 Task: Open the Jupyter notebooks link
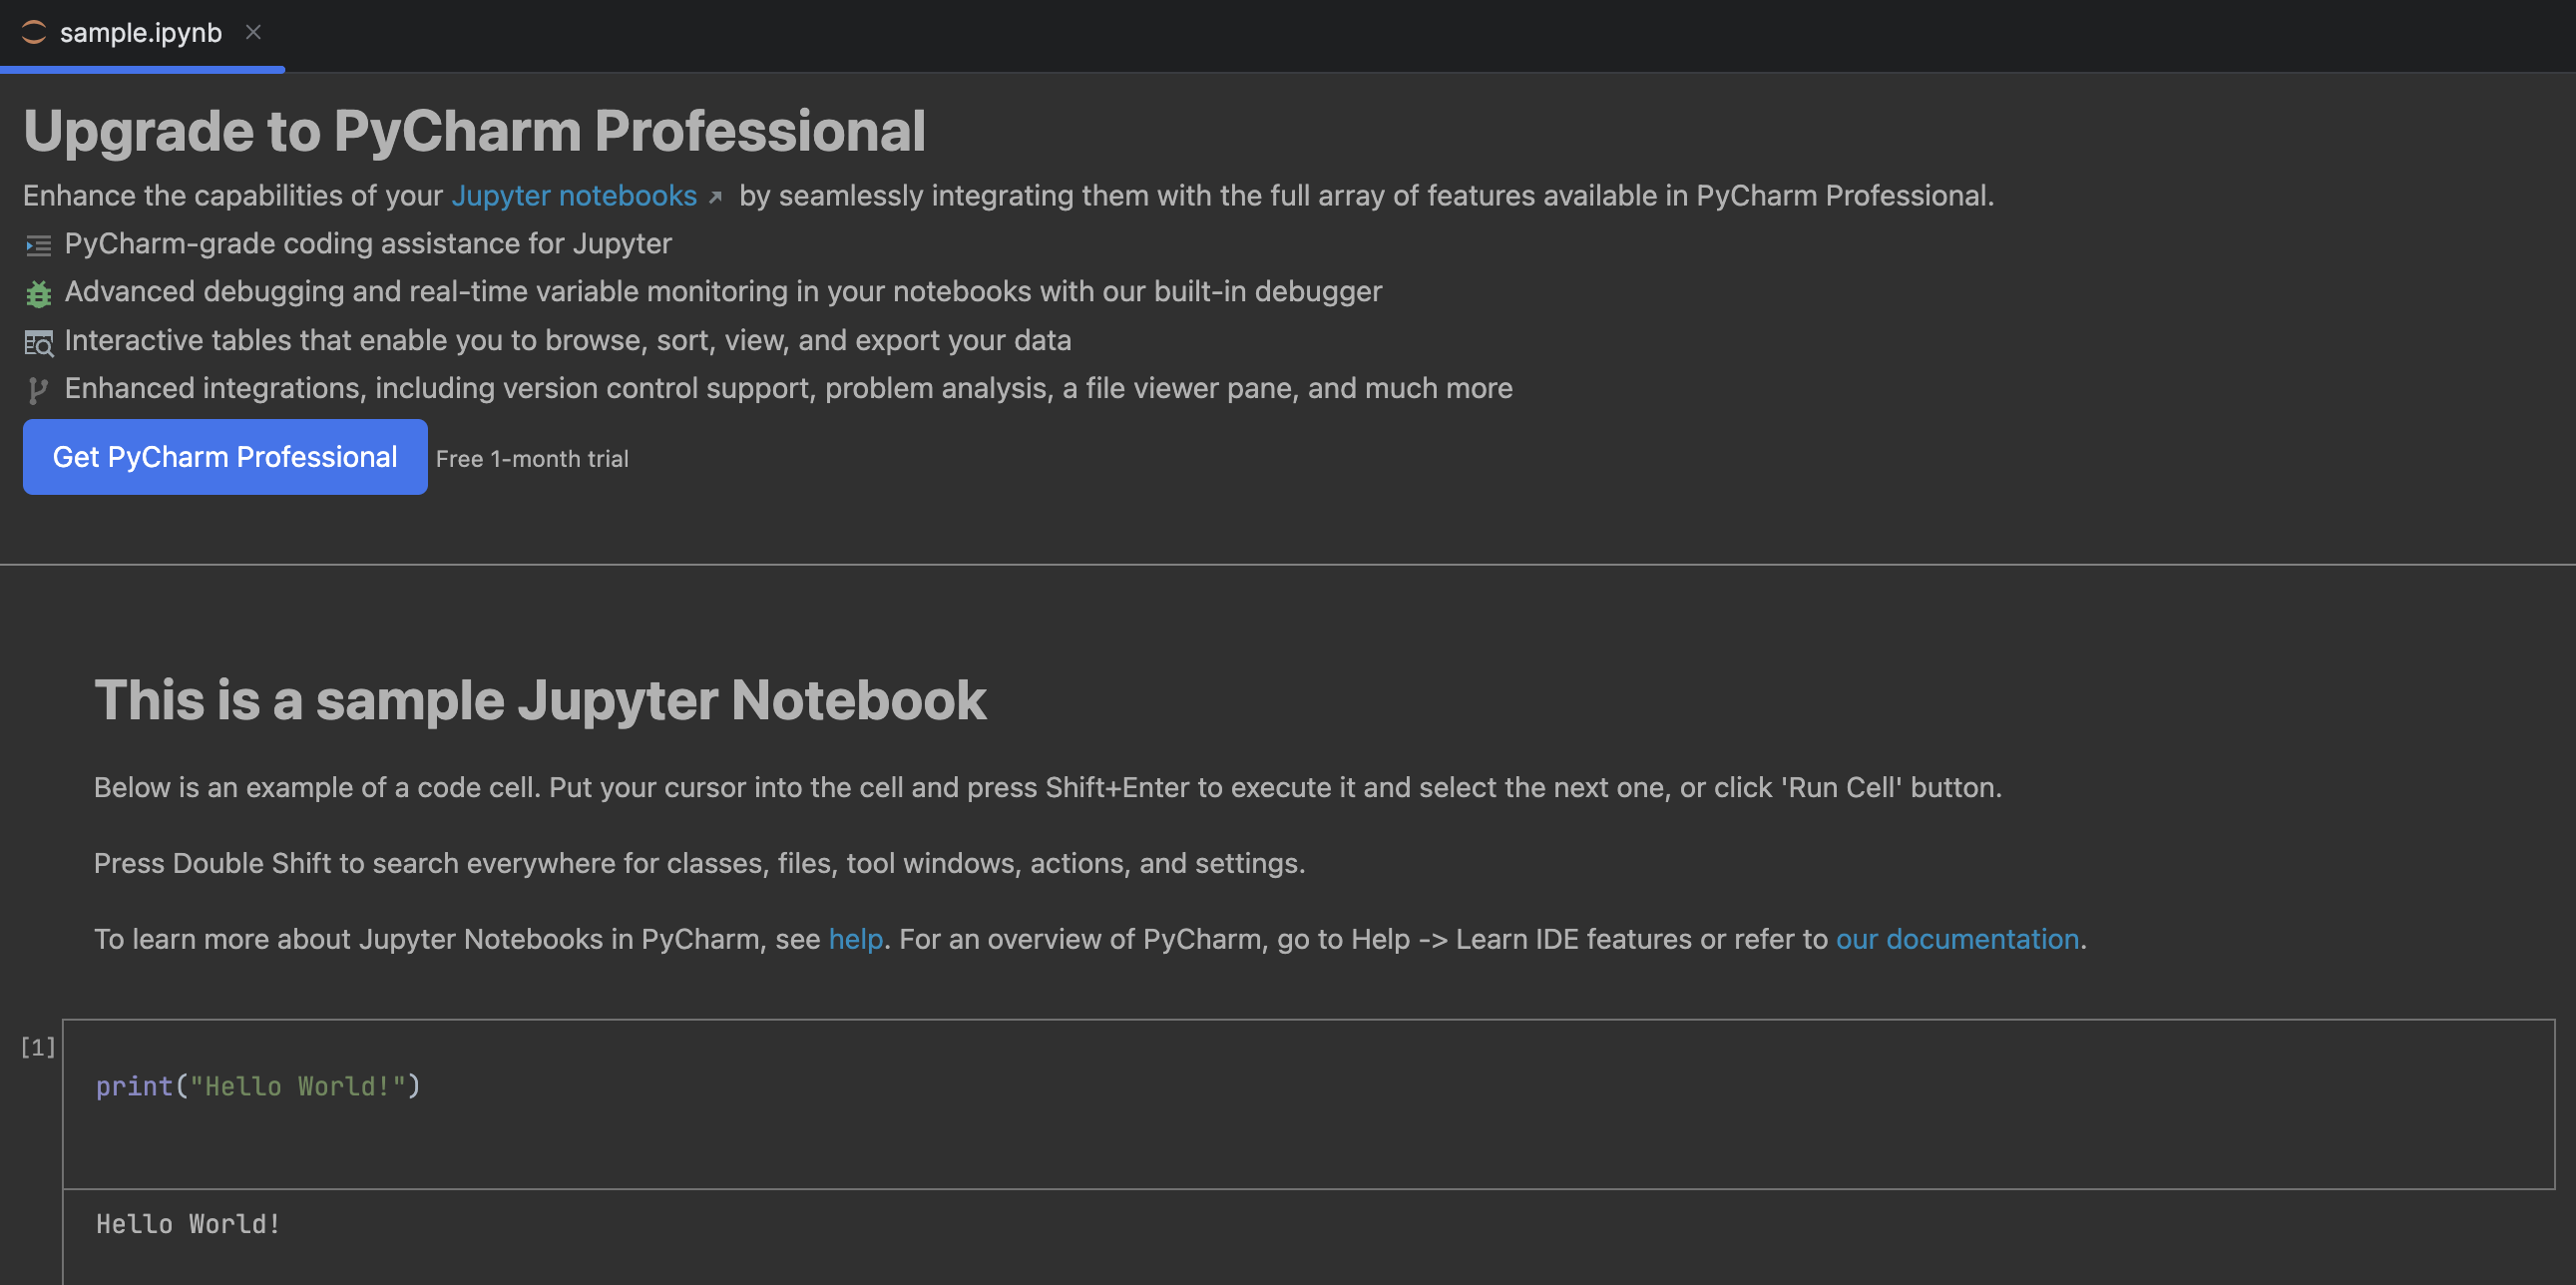coord(575,196)
